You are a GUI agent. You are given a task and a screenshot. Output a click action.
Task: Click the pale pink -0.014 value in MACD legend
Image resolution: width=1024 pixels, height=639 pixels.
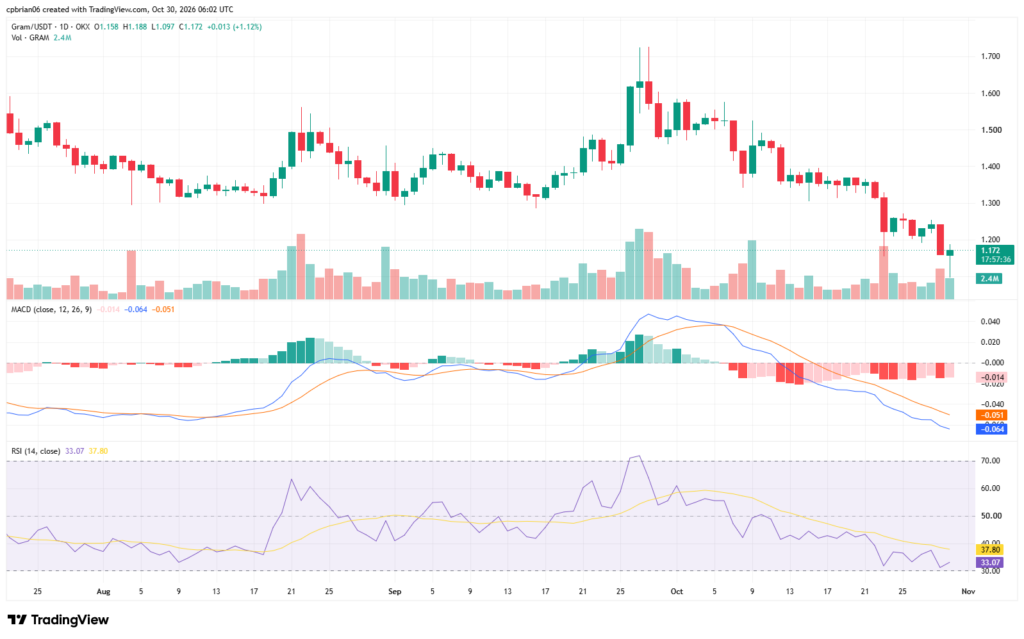pyautogui.click(x=108, y=309)
